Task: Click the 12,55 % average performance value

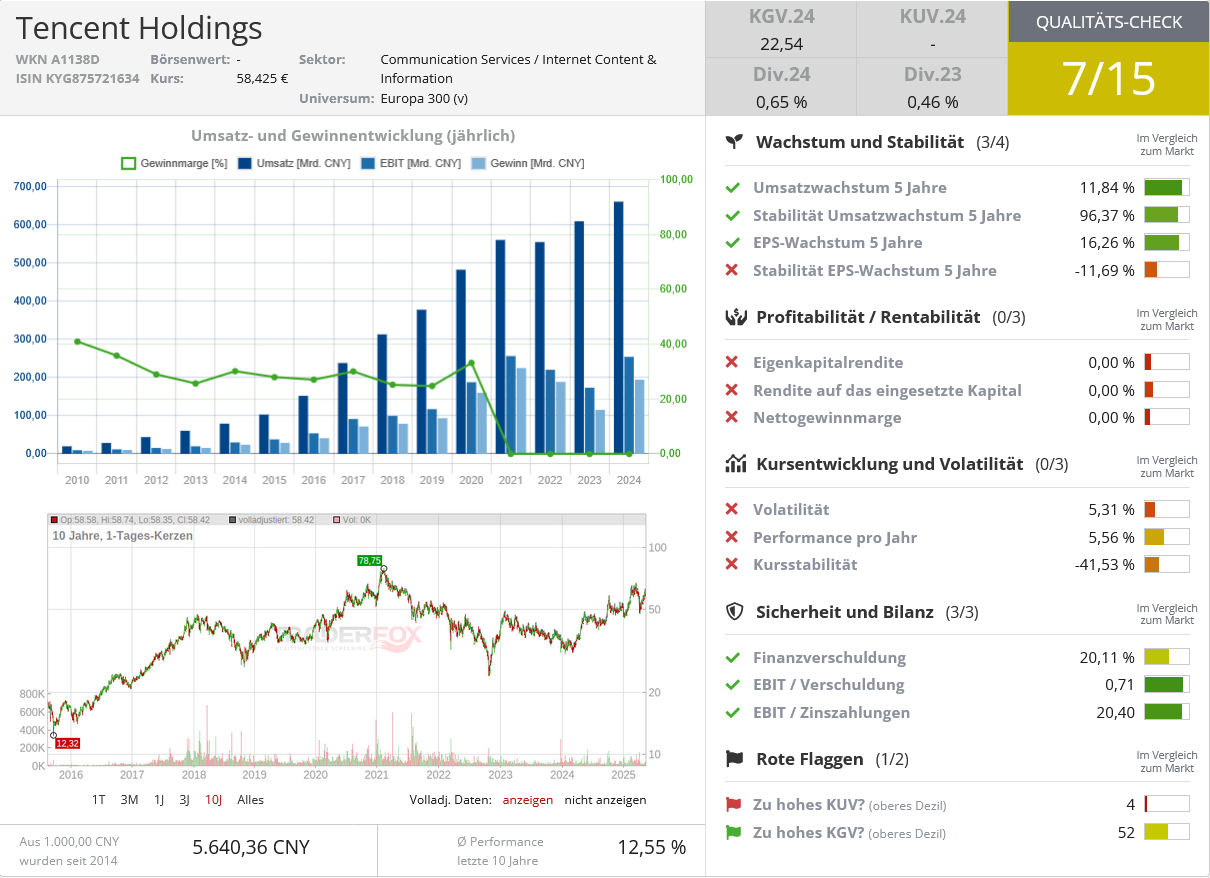Action: pos(652,848)
